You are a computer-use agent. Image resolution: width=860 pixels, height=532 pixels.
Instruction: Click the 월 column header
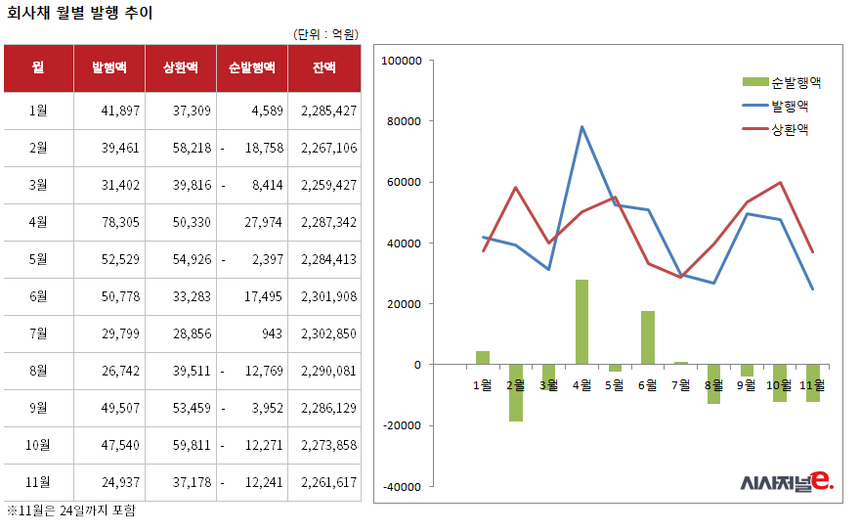coord(38,68)
